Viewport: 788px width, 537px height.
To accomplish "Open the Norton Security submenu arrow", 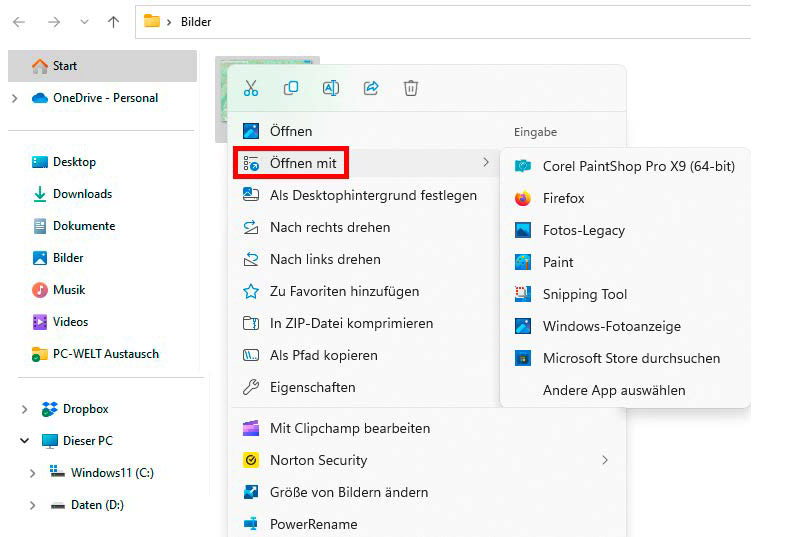I will 605,460.
